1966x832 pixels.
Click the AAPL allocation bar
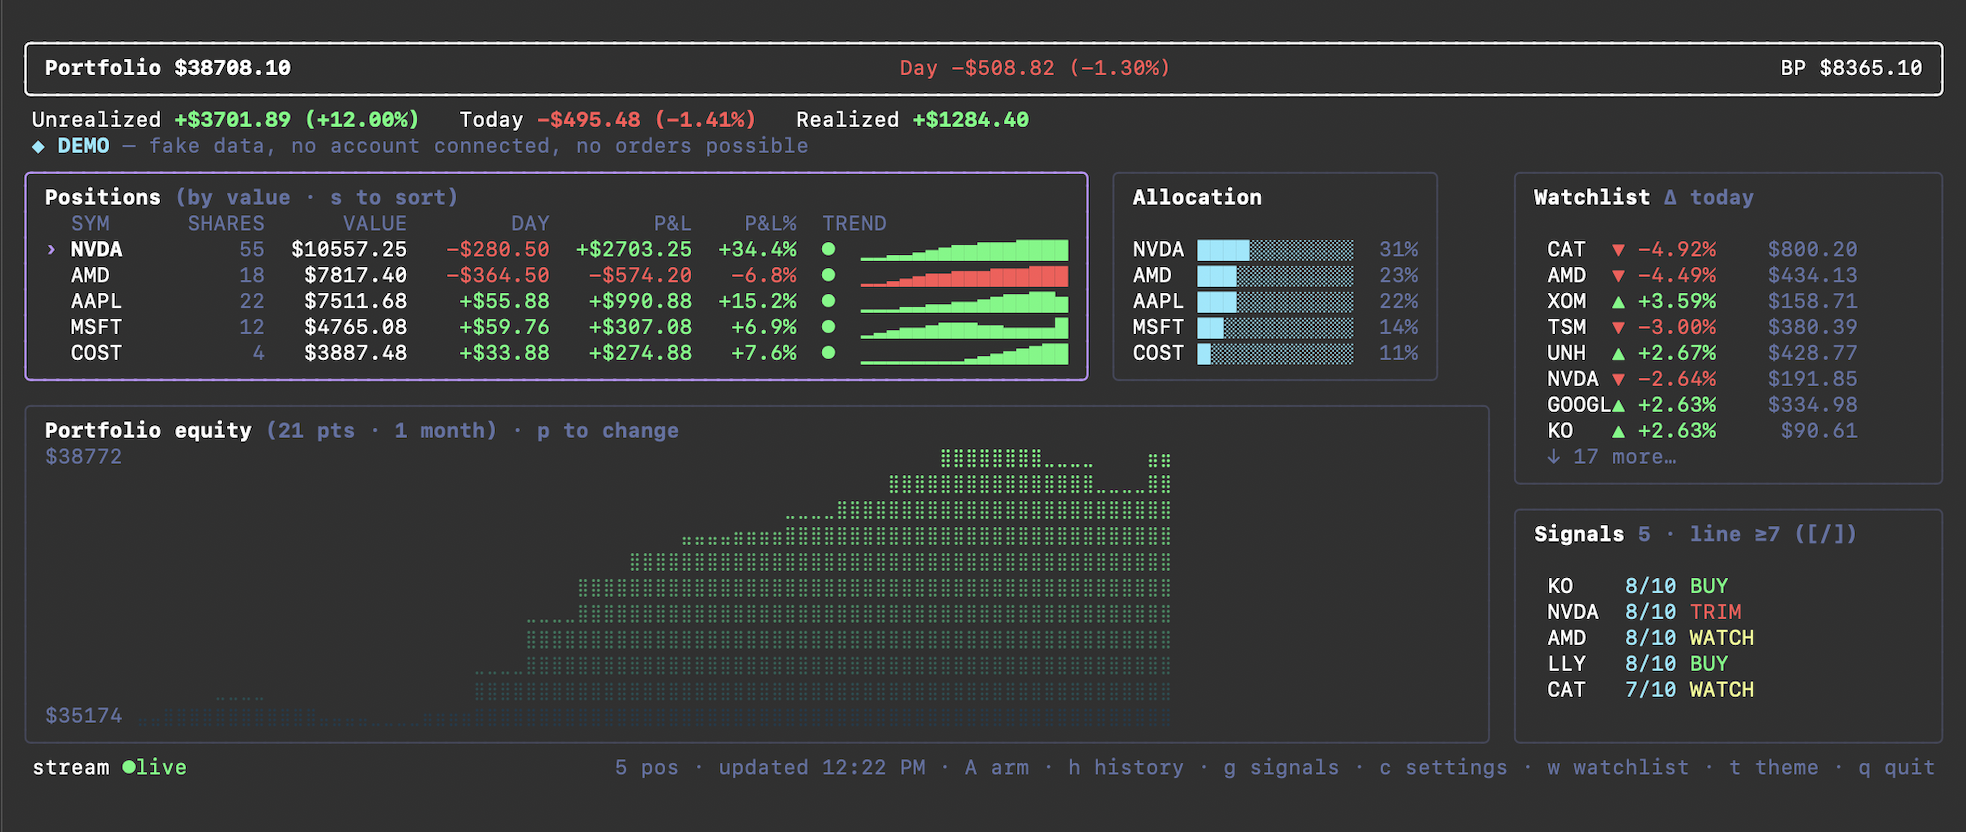pos(1275,301)
